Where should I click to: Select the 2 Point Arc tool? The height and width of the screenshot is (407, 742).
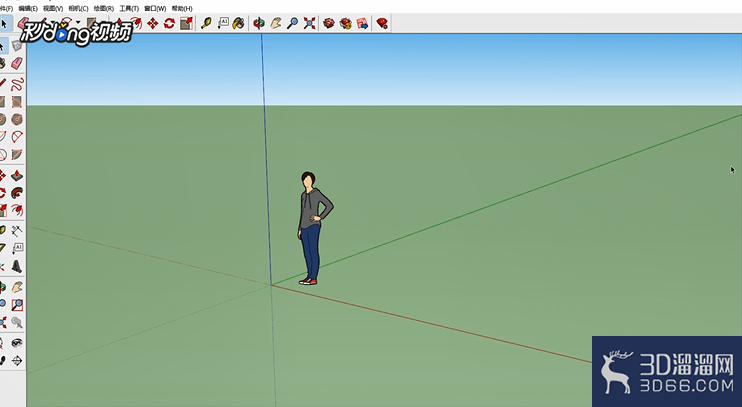[17, 137]
